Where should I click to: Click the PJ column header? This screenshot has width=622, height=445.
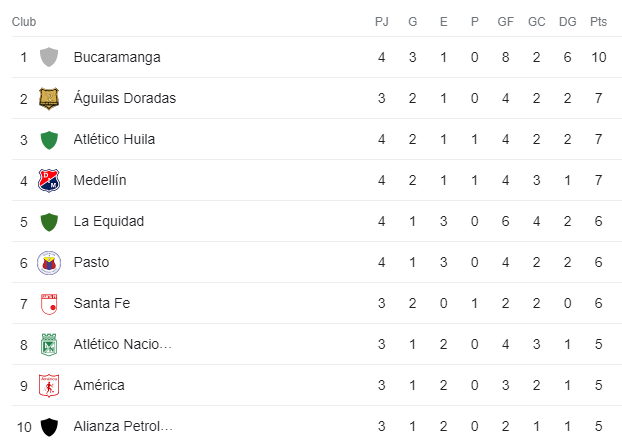click(x=381, y=21)
